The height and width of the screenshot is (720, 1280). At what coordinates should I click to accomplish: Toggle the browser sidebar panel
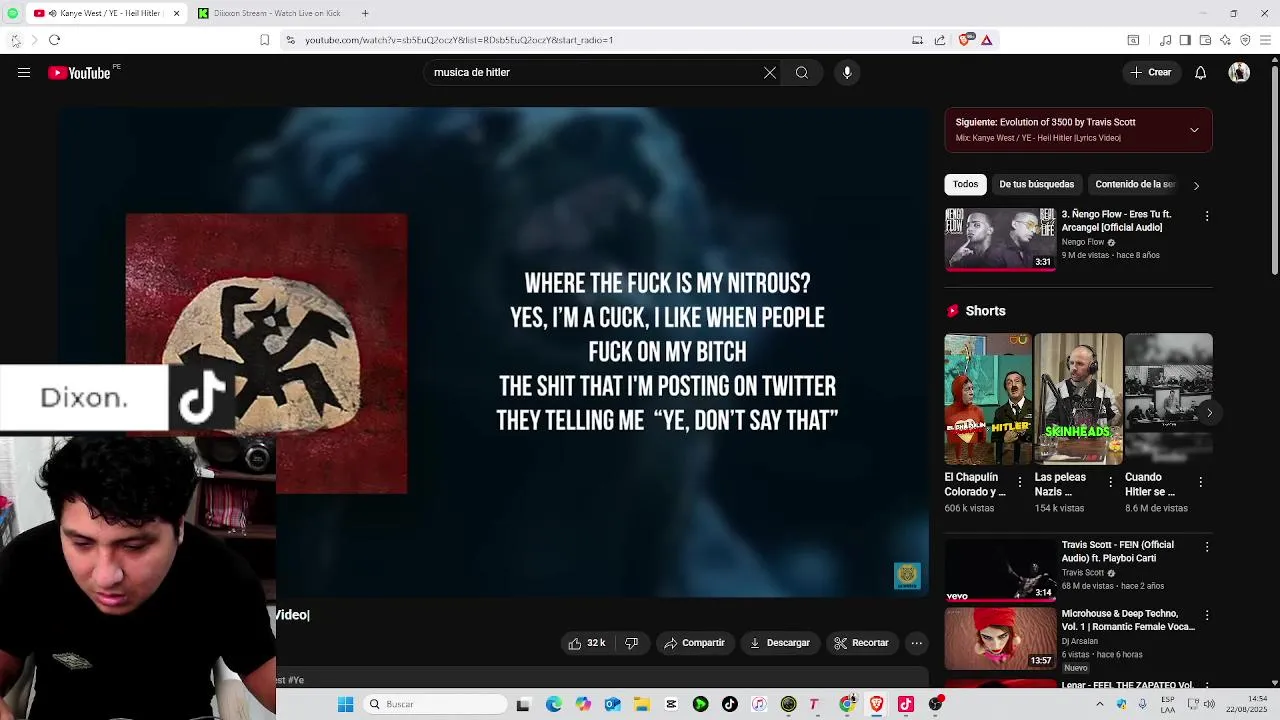point(1185,40)
